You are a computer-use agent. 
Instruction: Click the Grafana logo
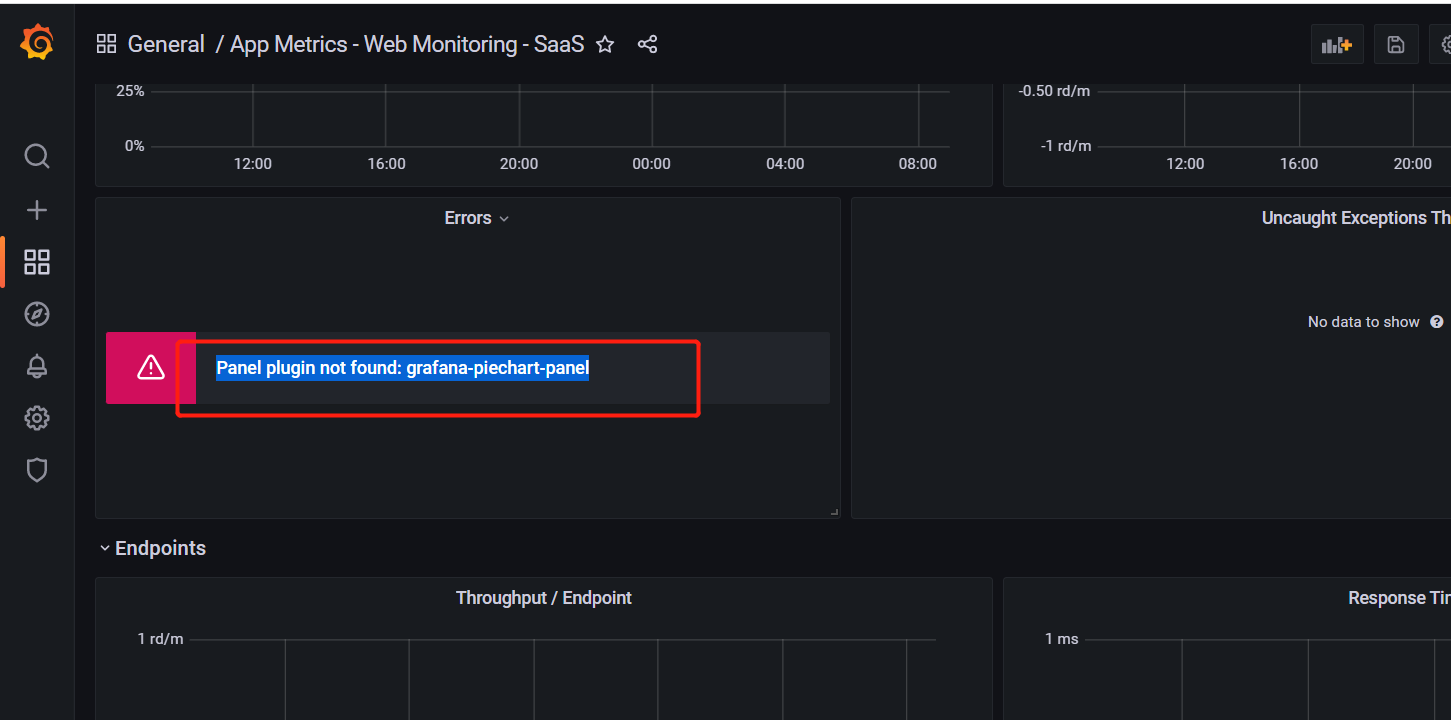point(36,42)
